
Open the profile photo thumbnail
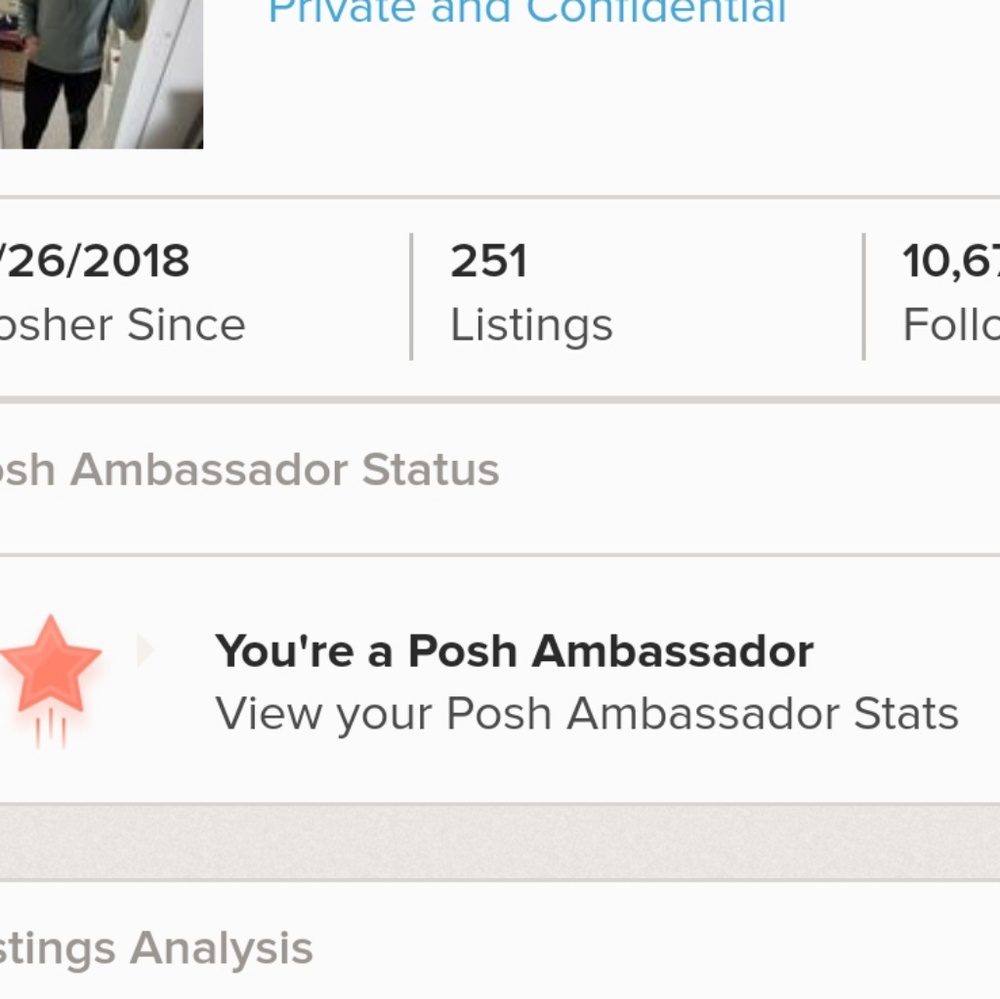coord(100,70)
